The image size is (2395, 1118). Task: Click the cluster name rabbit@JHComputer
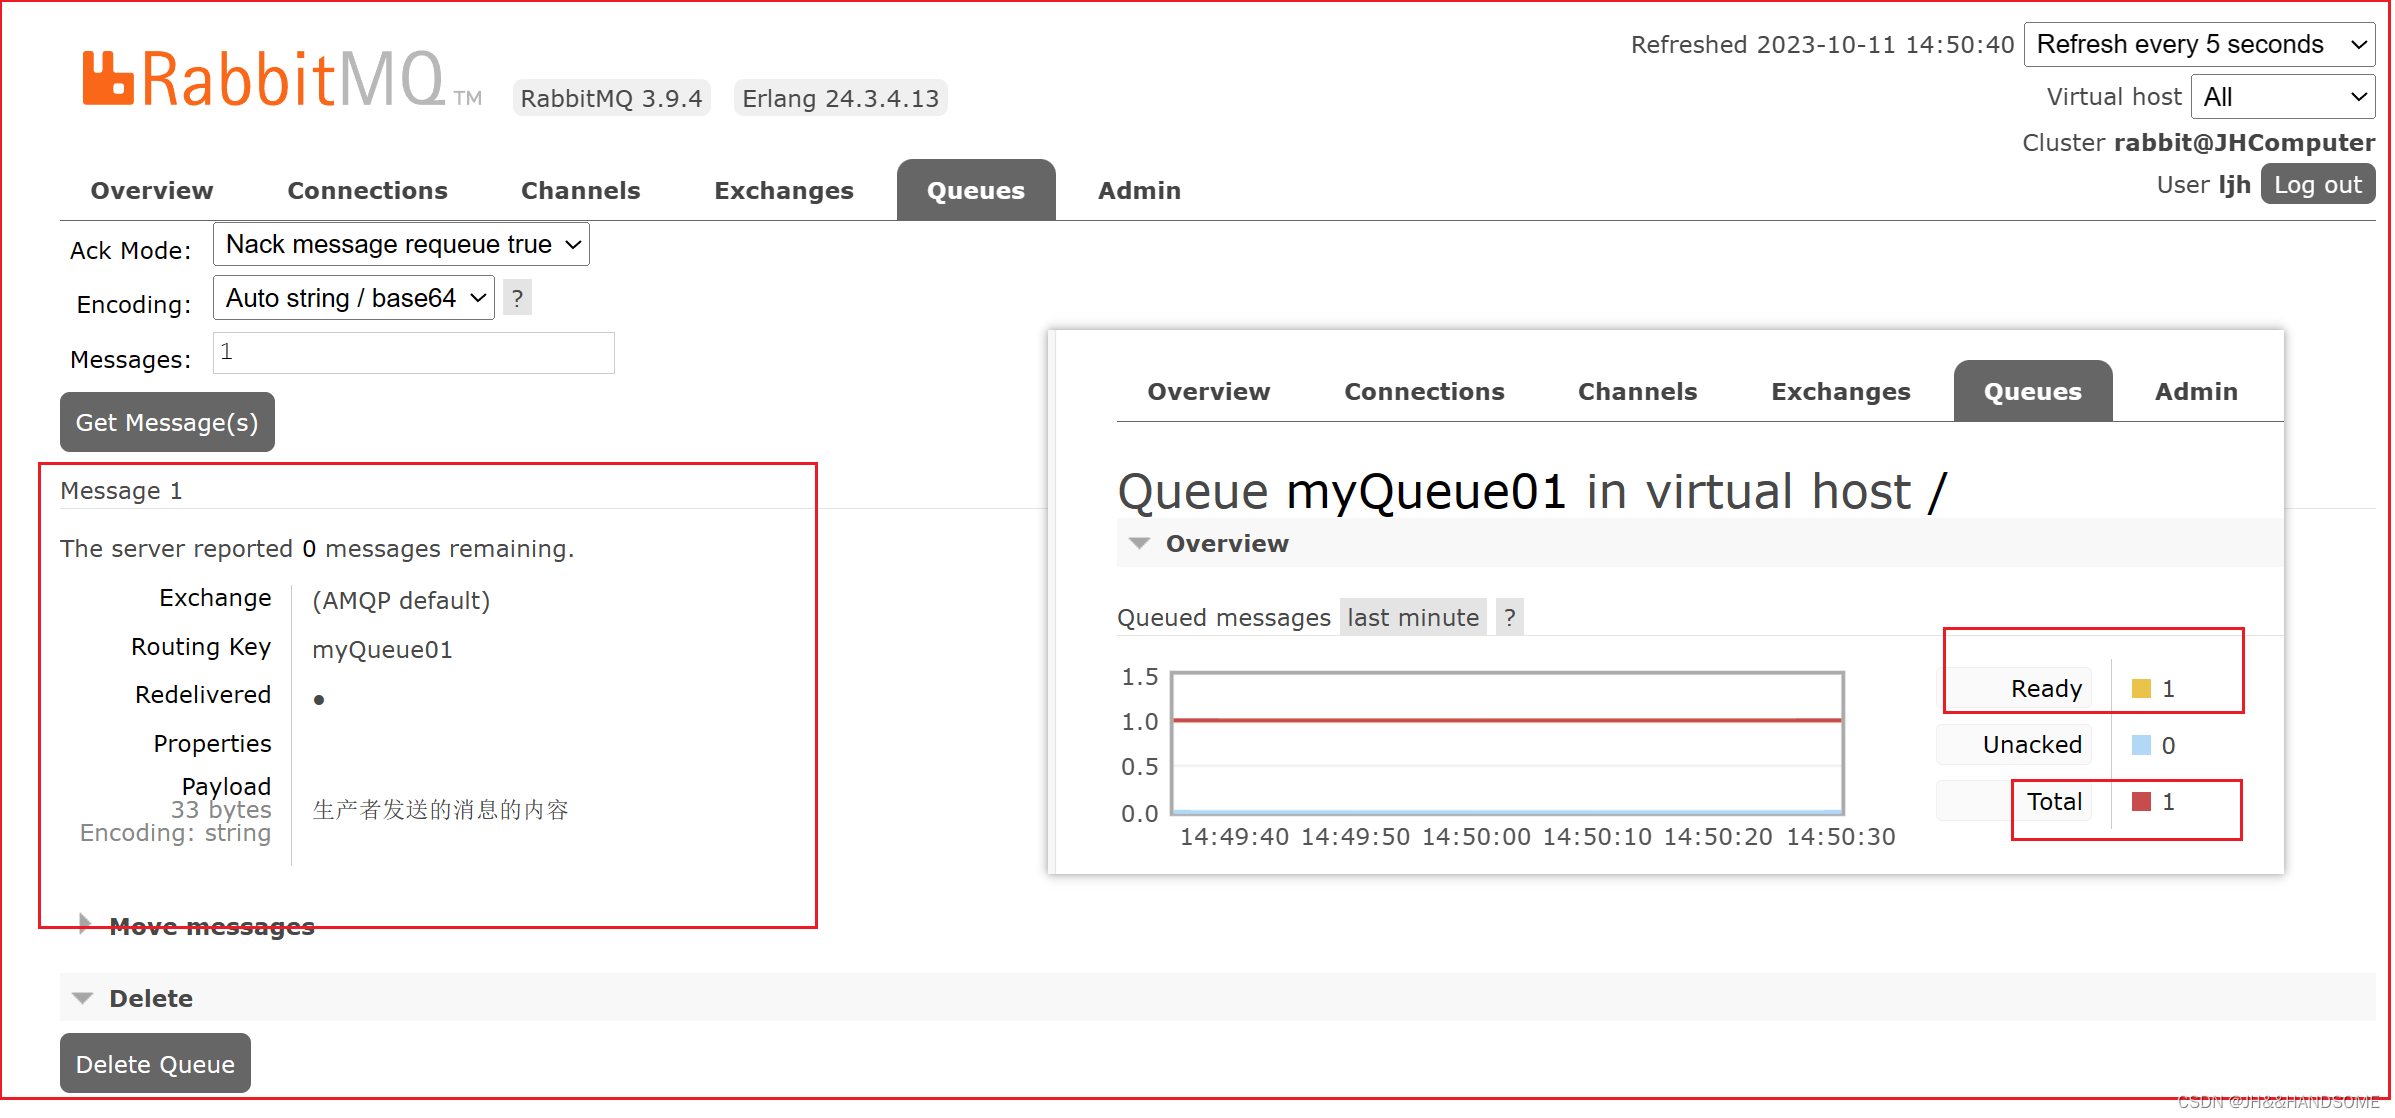tap(2244, 143)
